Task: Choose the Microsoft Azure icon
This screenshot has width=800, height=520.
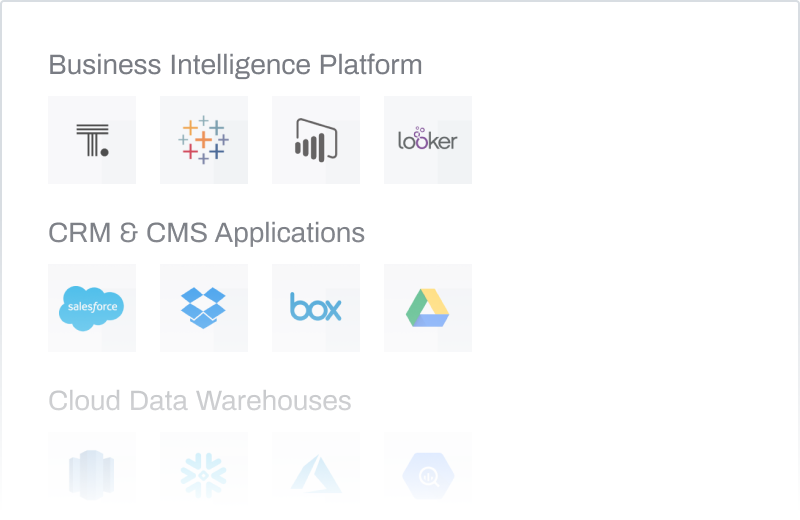Action: pos(316,472)
